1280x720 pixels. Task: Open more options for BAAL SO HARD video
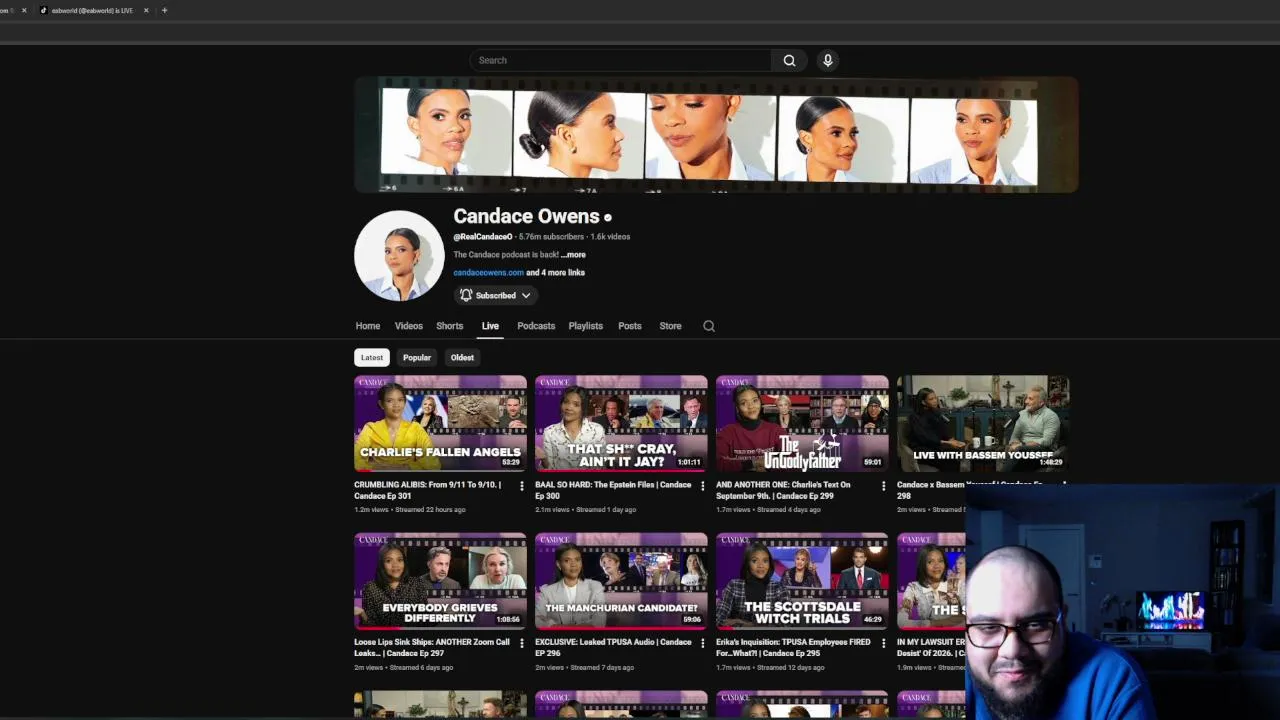pyautogui.click(x=702, y=486)
